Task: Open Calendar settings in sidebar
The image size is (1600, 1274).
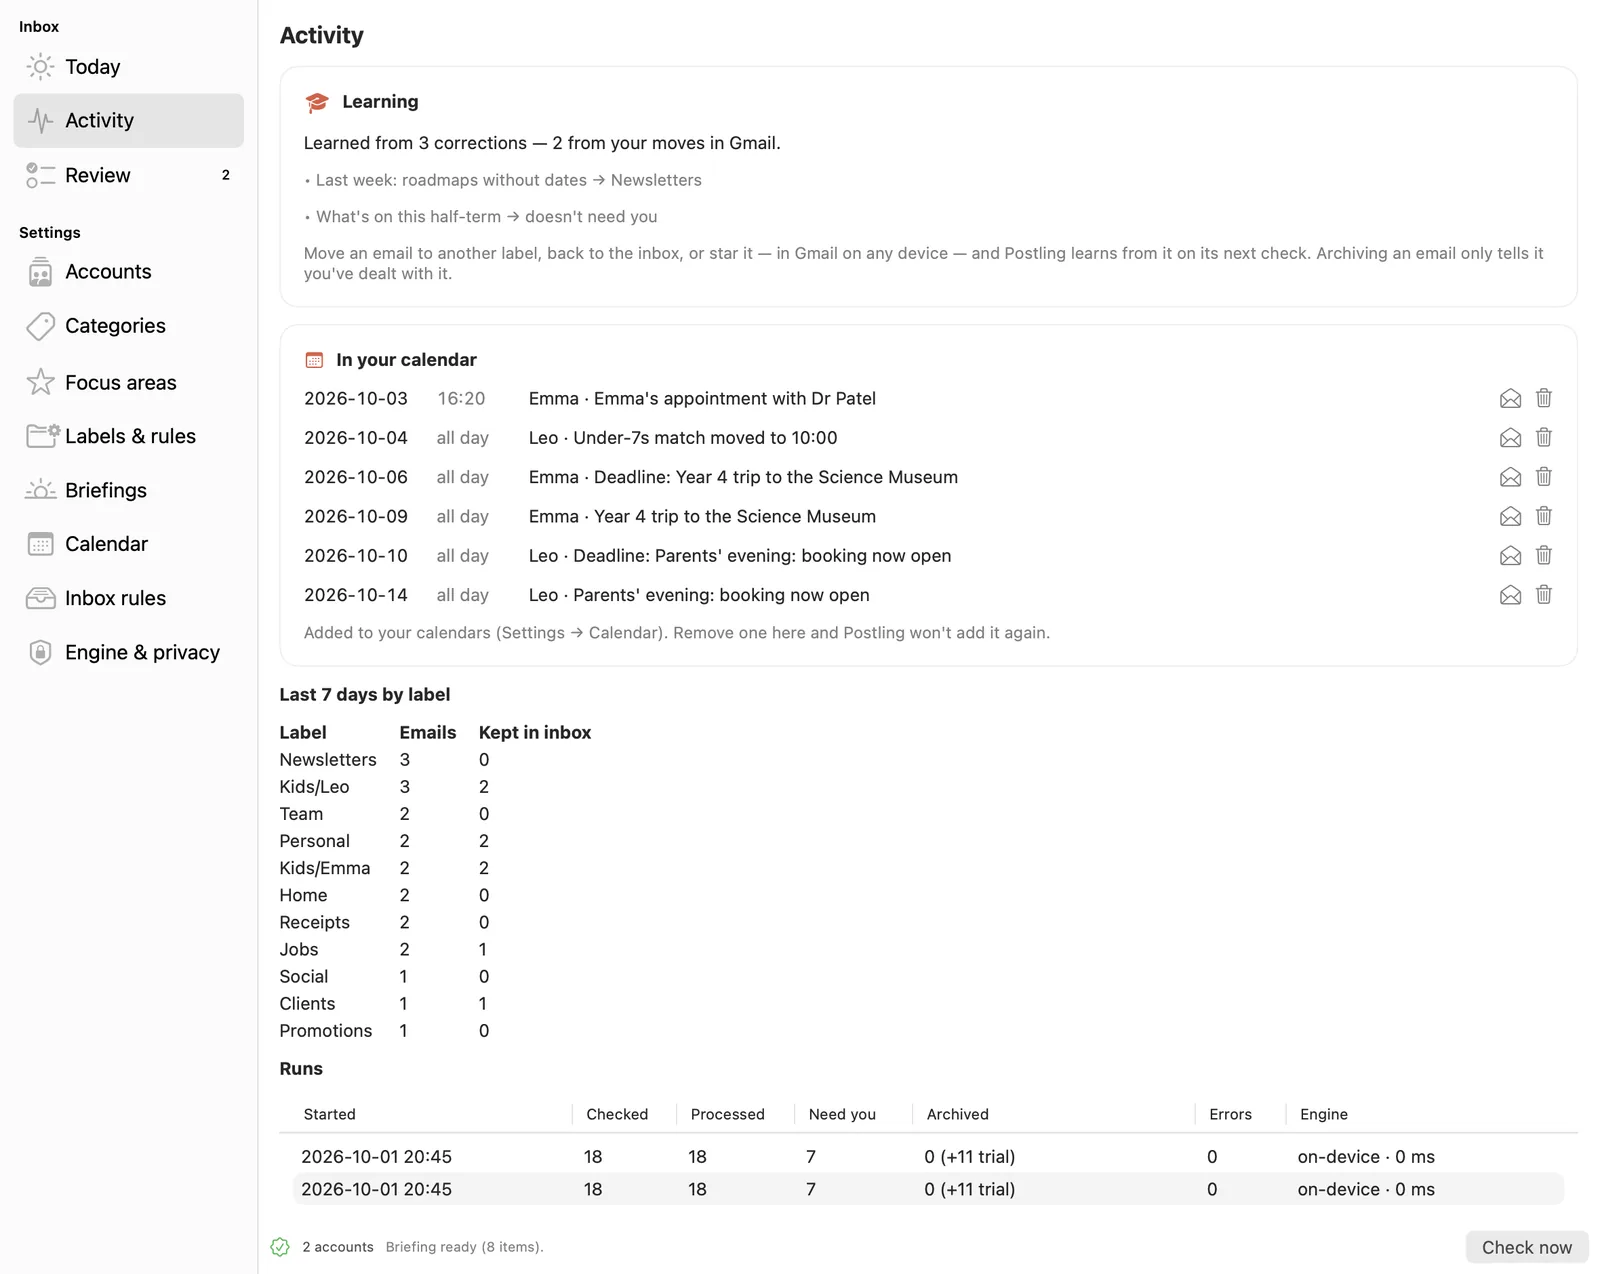Action: click(x=128, y=544)
